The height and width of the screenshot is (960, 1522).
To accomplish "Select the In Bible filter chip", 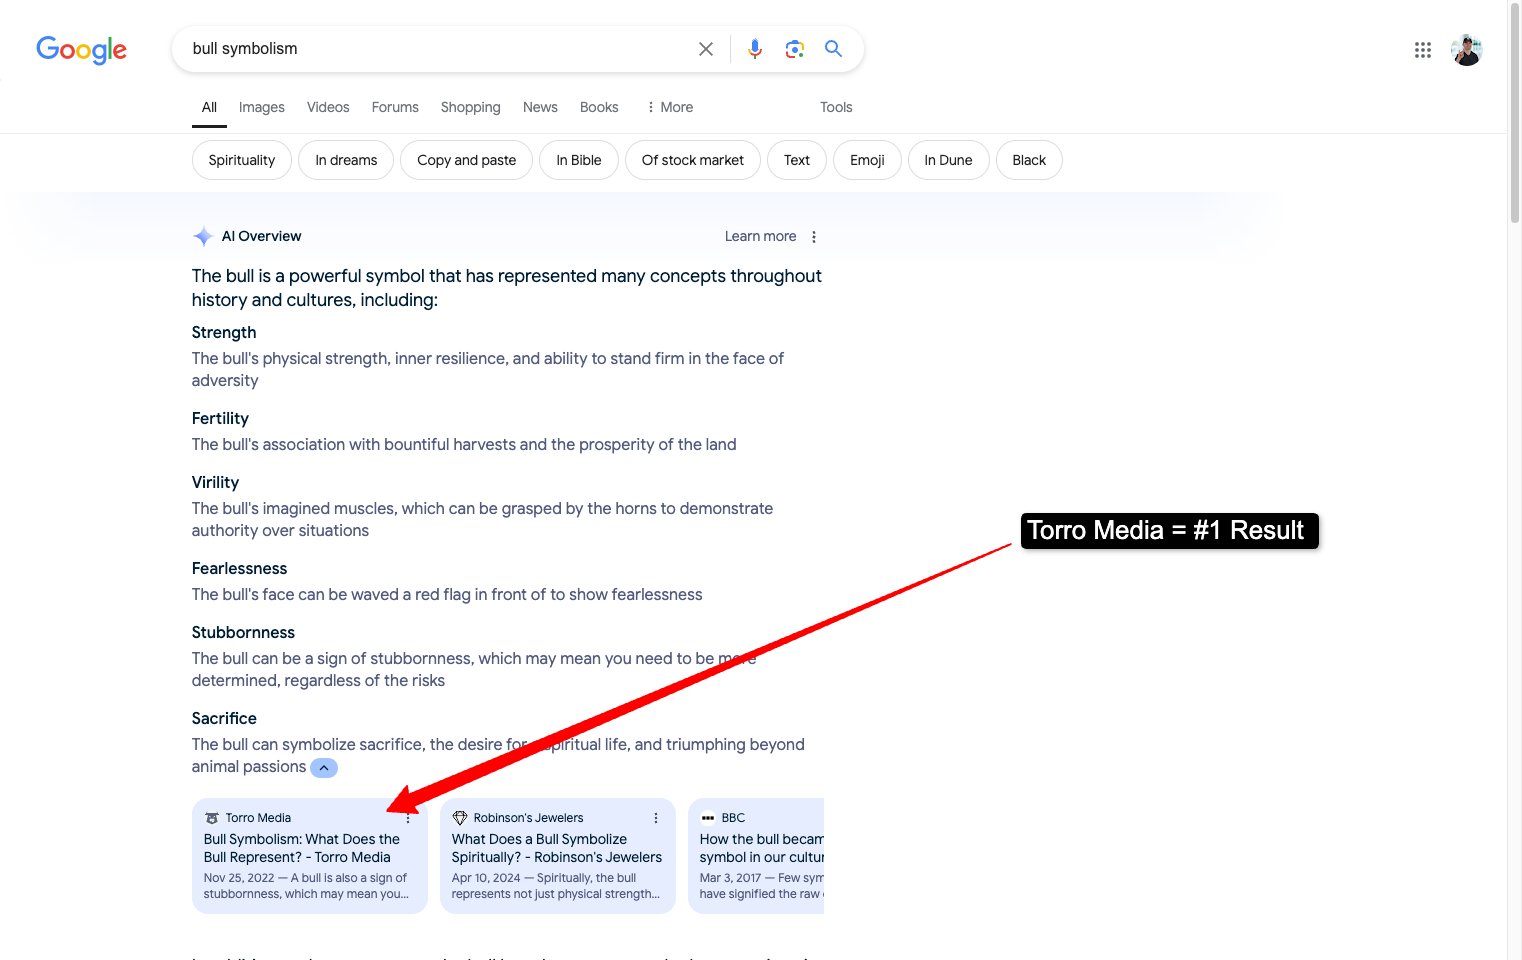I will pyautogui.click(x=579, y=160).
